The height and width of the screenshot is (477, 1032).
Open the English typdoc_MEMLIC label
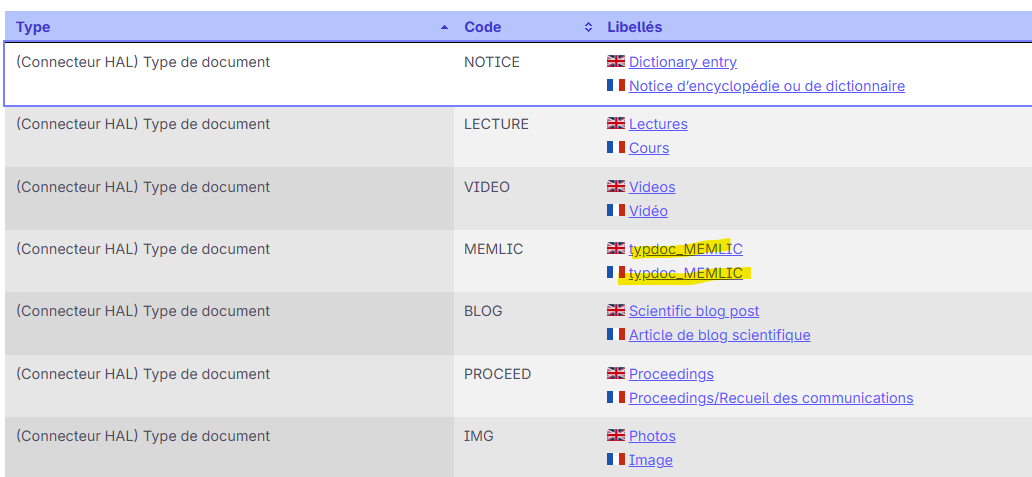(x=686, y=249)
